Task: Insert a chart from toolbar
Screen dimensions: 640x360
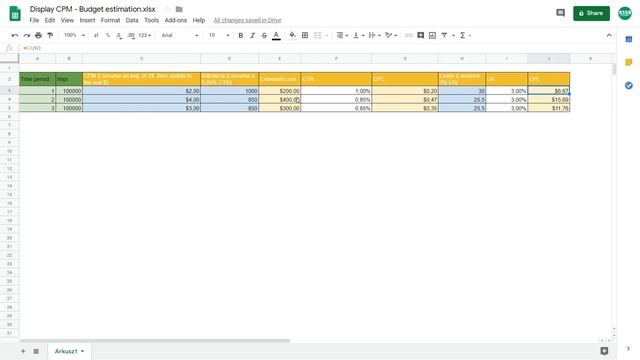Action: pos(432,36)
